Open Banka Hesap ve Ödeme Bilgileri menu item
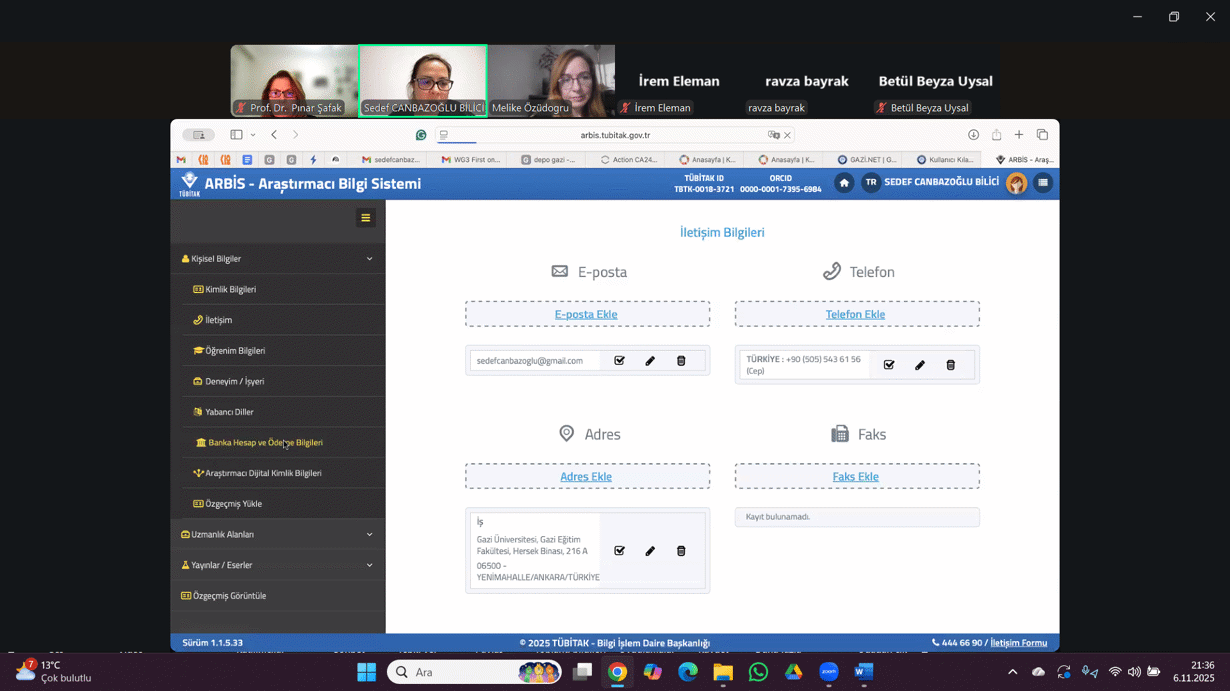The width and height of the screenshot is (1230, 691). click(x=265, y=443)
